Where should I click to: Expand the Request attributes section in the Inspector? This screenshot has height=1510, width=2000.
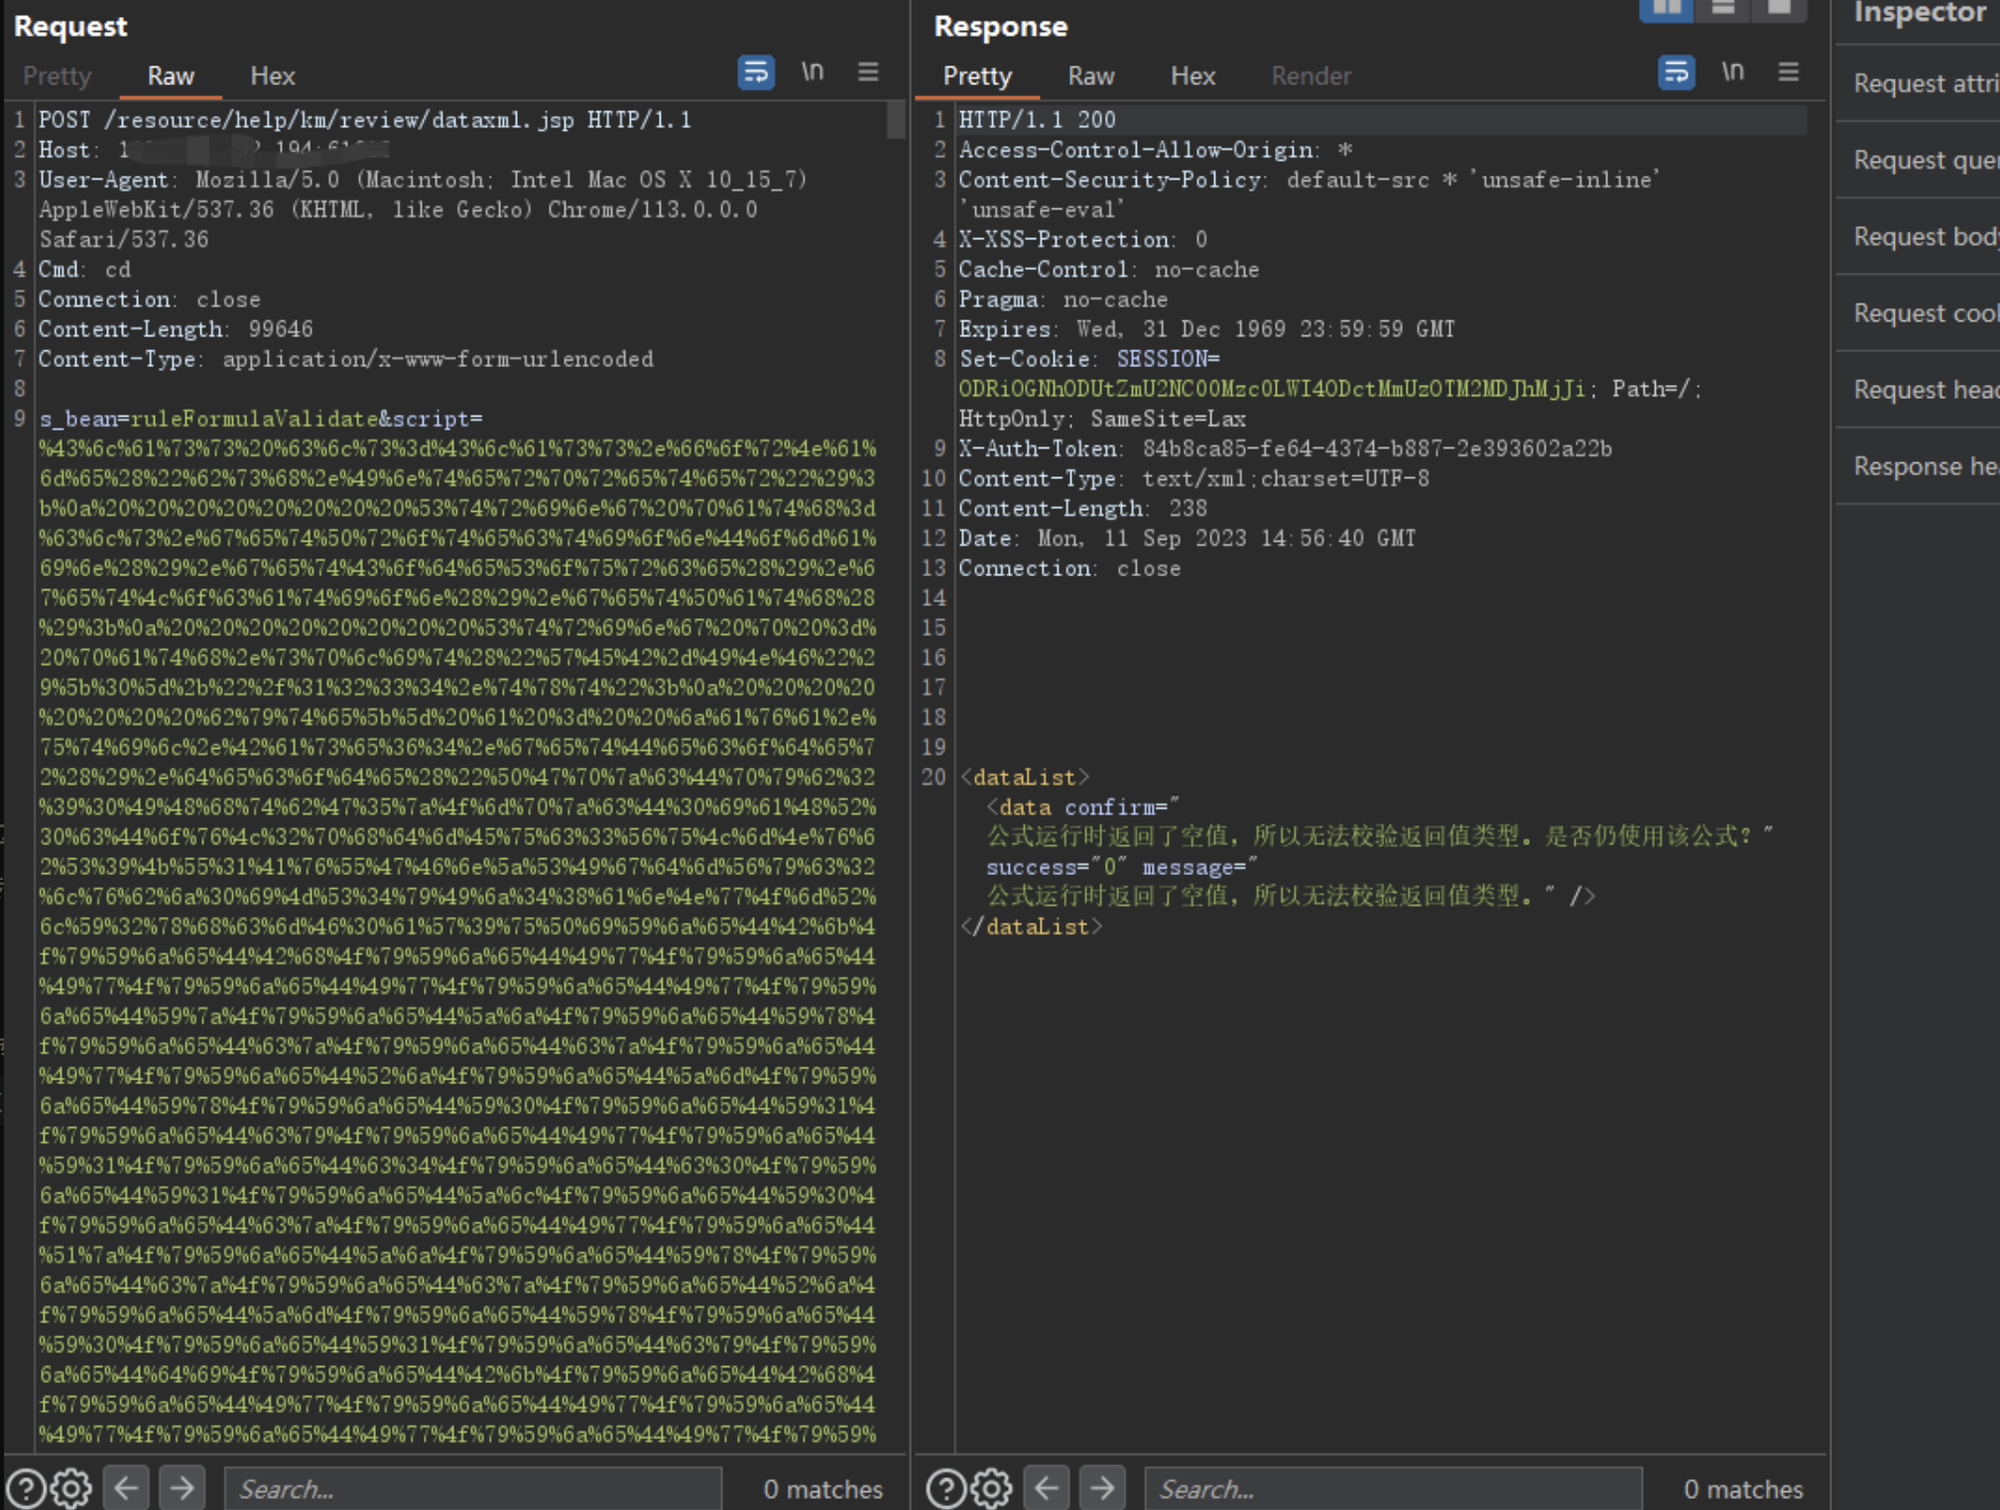[x=1918, y=84]
